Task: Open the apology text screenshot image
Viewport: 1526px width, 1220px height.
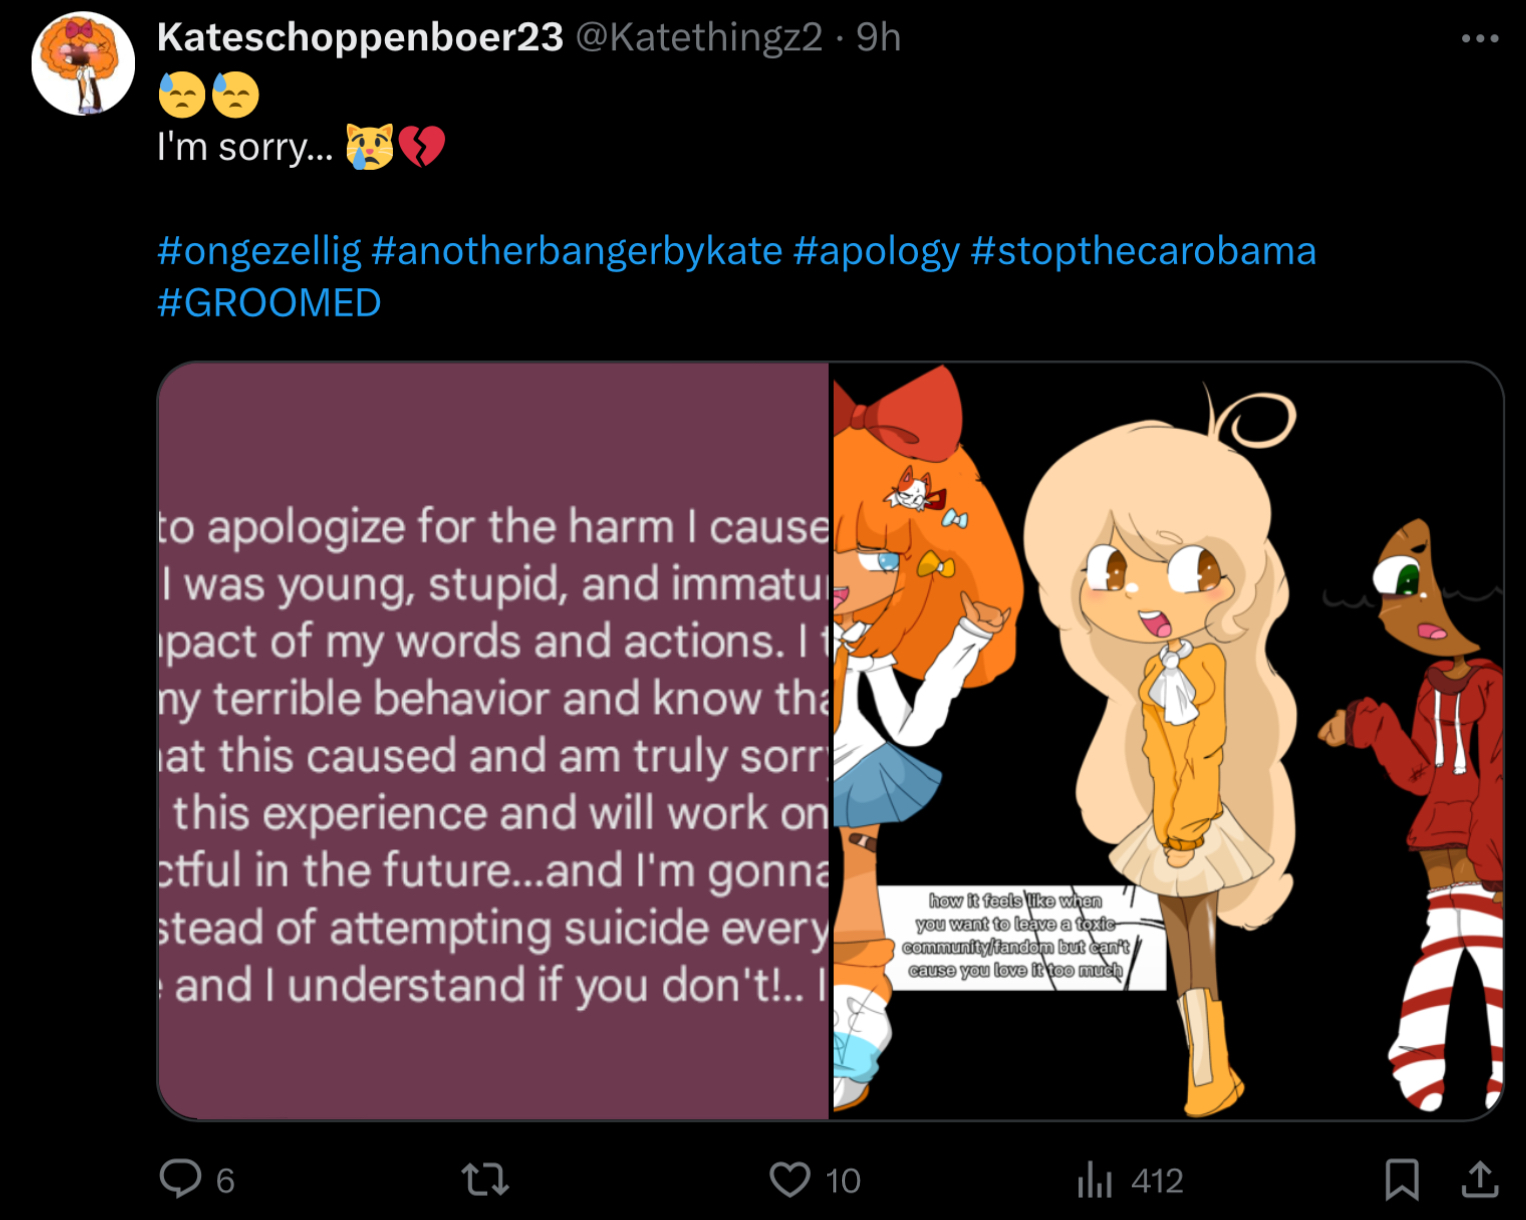Action: tap(494, 740)
